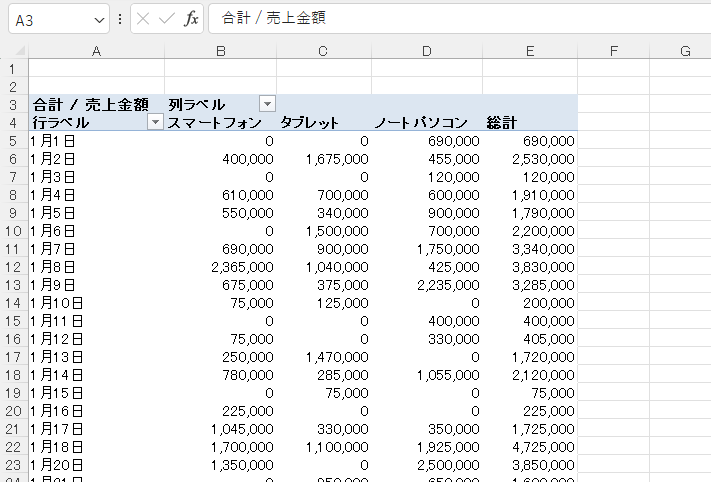Screen dimensions: 711x482
Task: Select column C header
Action: click(x=323, y=51)
